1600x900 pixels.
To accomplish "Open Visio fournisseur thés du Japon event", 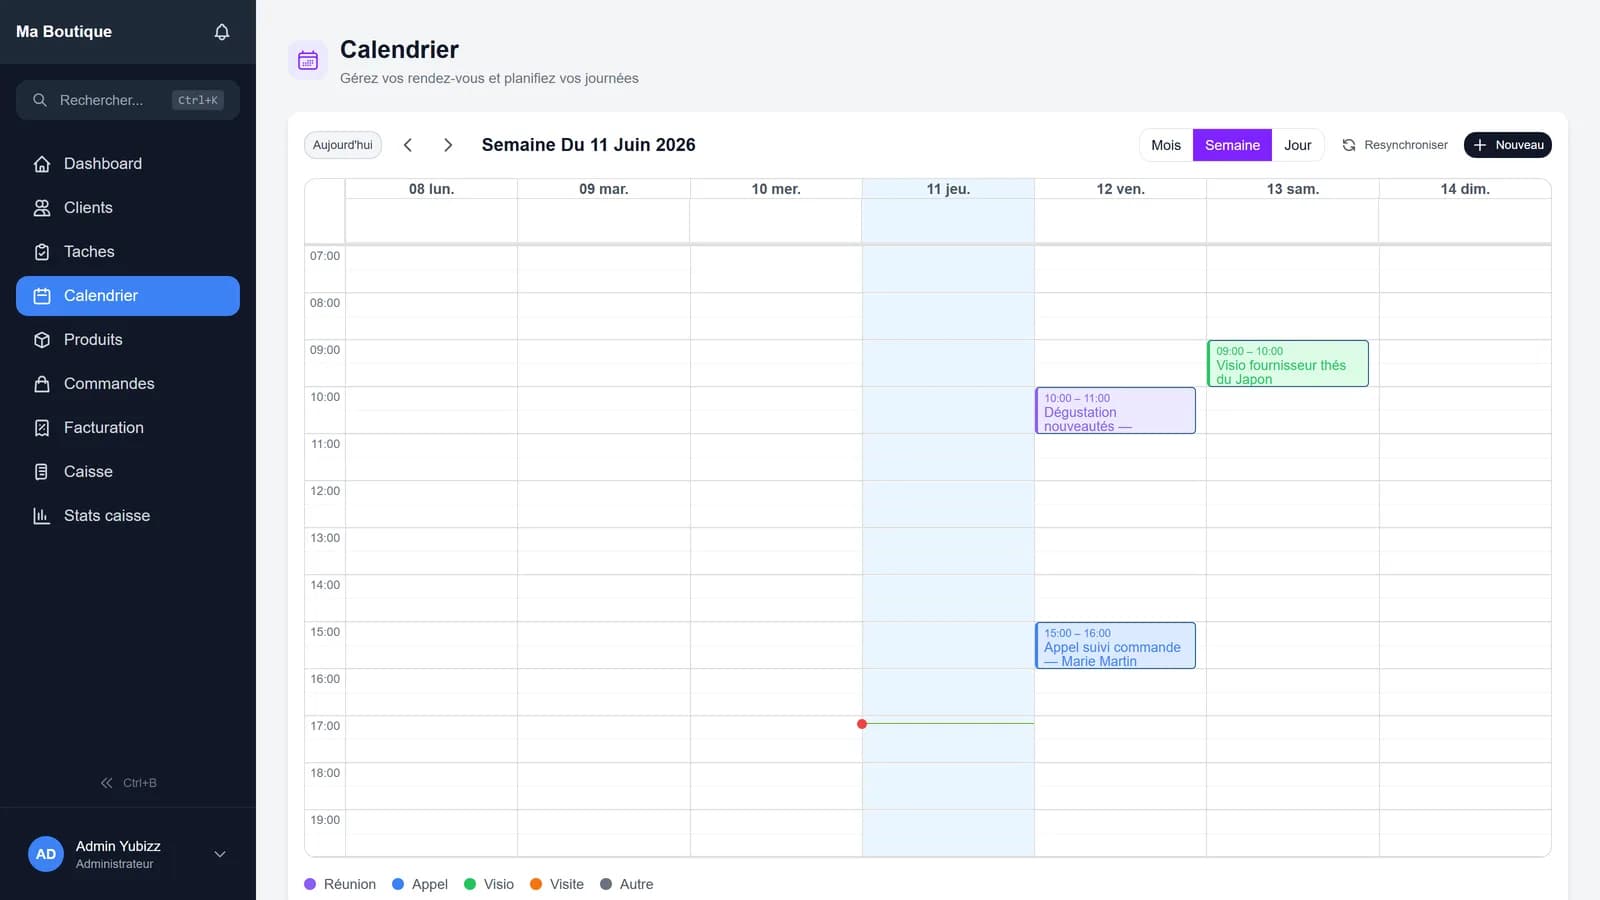I will (1288, 364).
